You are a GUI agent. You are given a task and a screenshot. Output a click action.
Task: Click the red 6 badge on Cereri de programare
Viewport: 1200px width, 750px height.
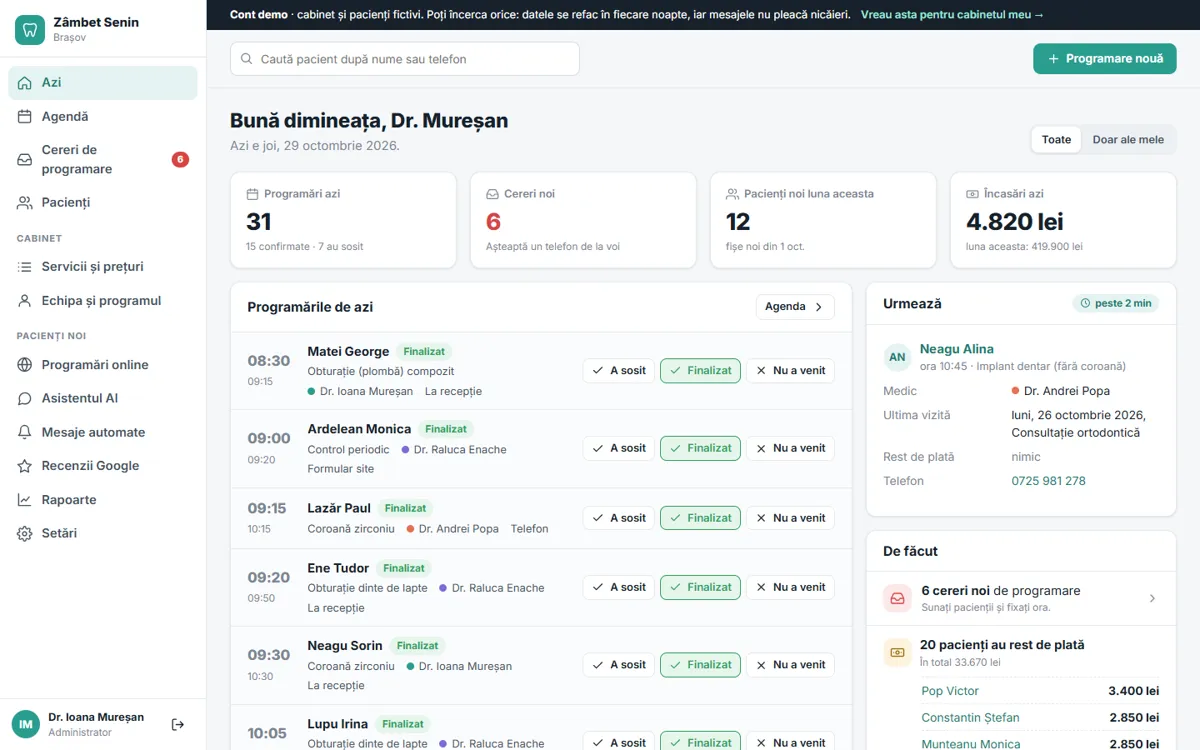coord(180,159)
